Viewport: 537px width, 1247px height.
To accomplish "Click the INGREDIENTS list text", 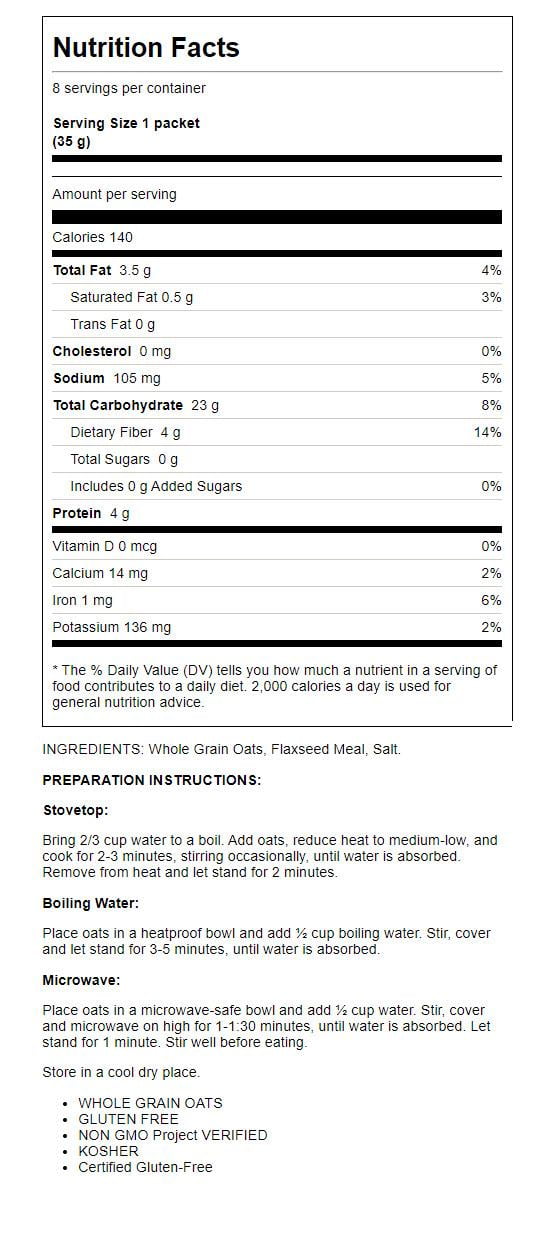I will (x=222, y=749).
